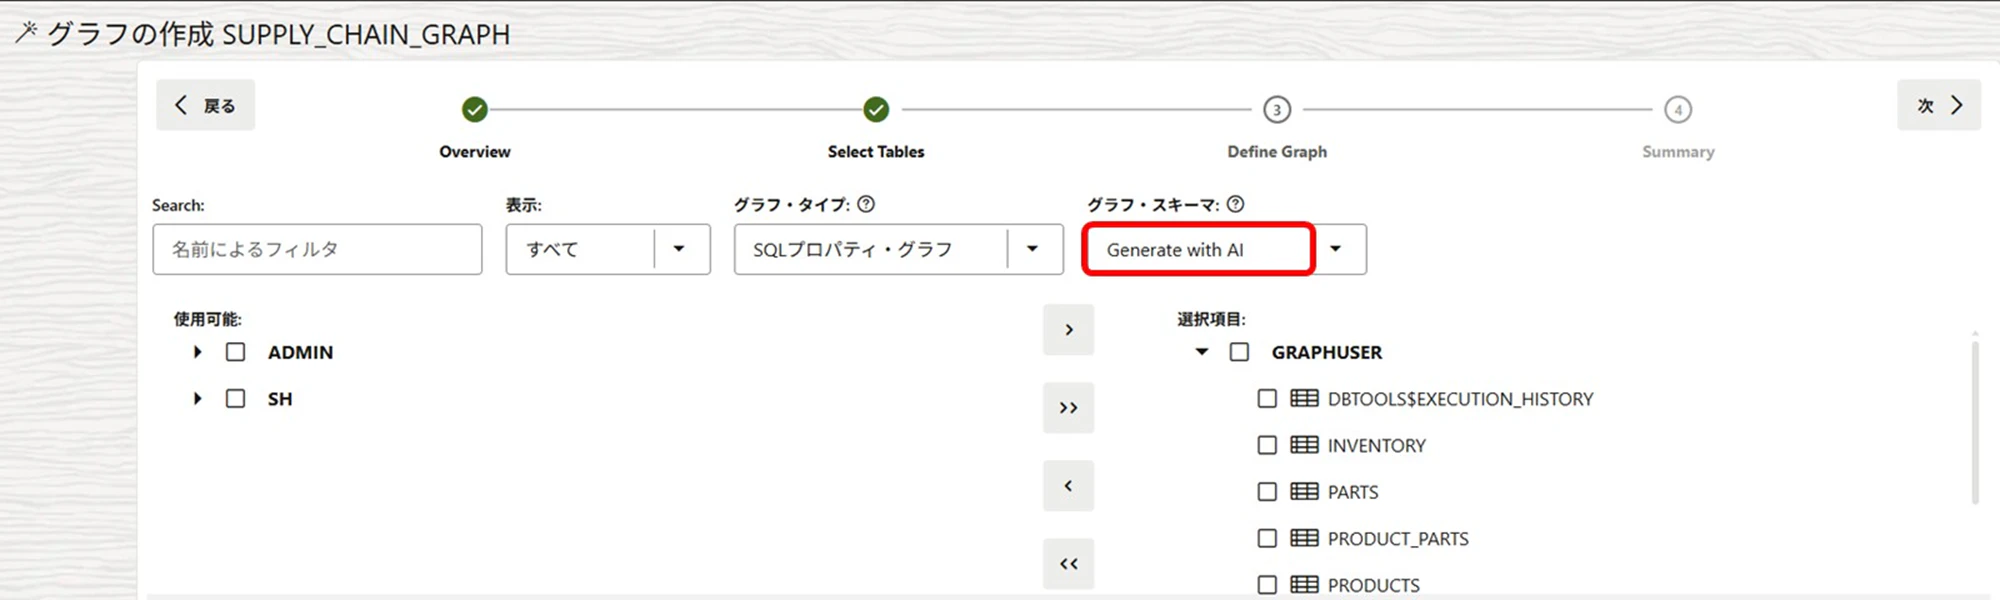The image size is (2000, 600).
Task: Tick the DBTOOLS$EXECUTION_HISTORY checkbox
Action: coord(1267,398)
